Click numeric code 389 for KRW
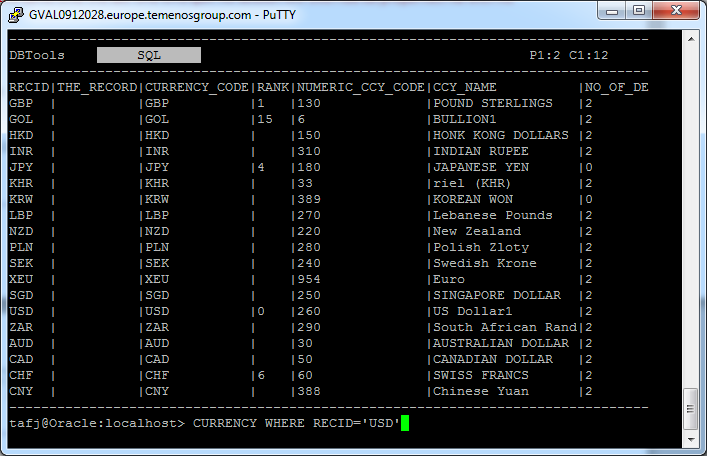 click(308, 199)
